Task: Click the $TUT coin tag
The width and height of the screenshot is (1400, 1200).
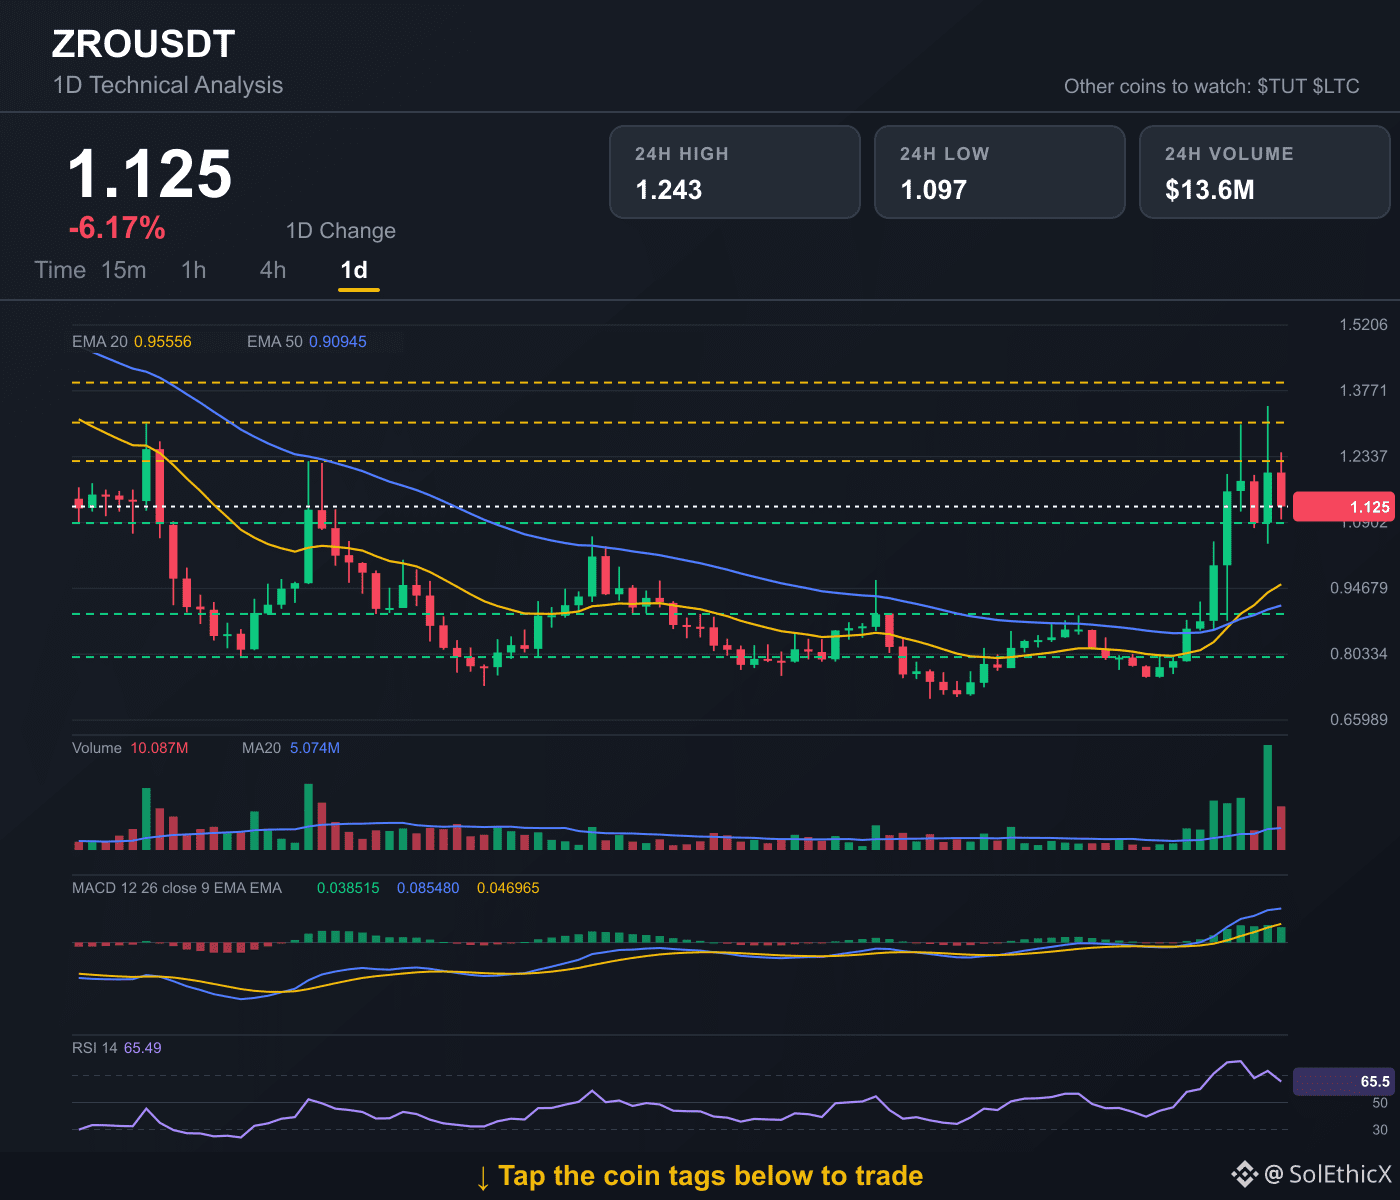Action: click(x=1282, y=86)
